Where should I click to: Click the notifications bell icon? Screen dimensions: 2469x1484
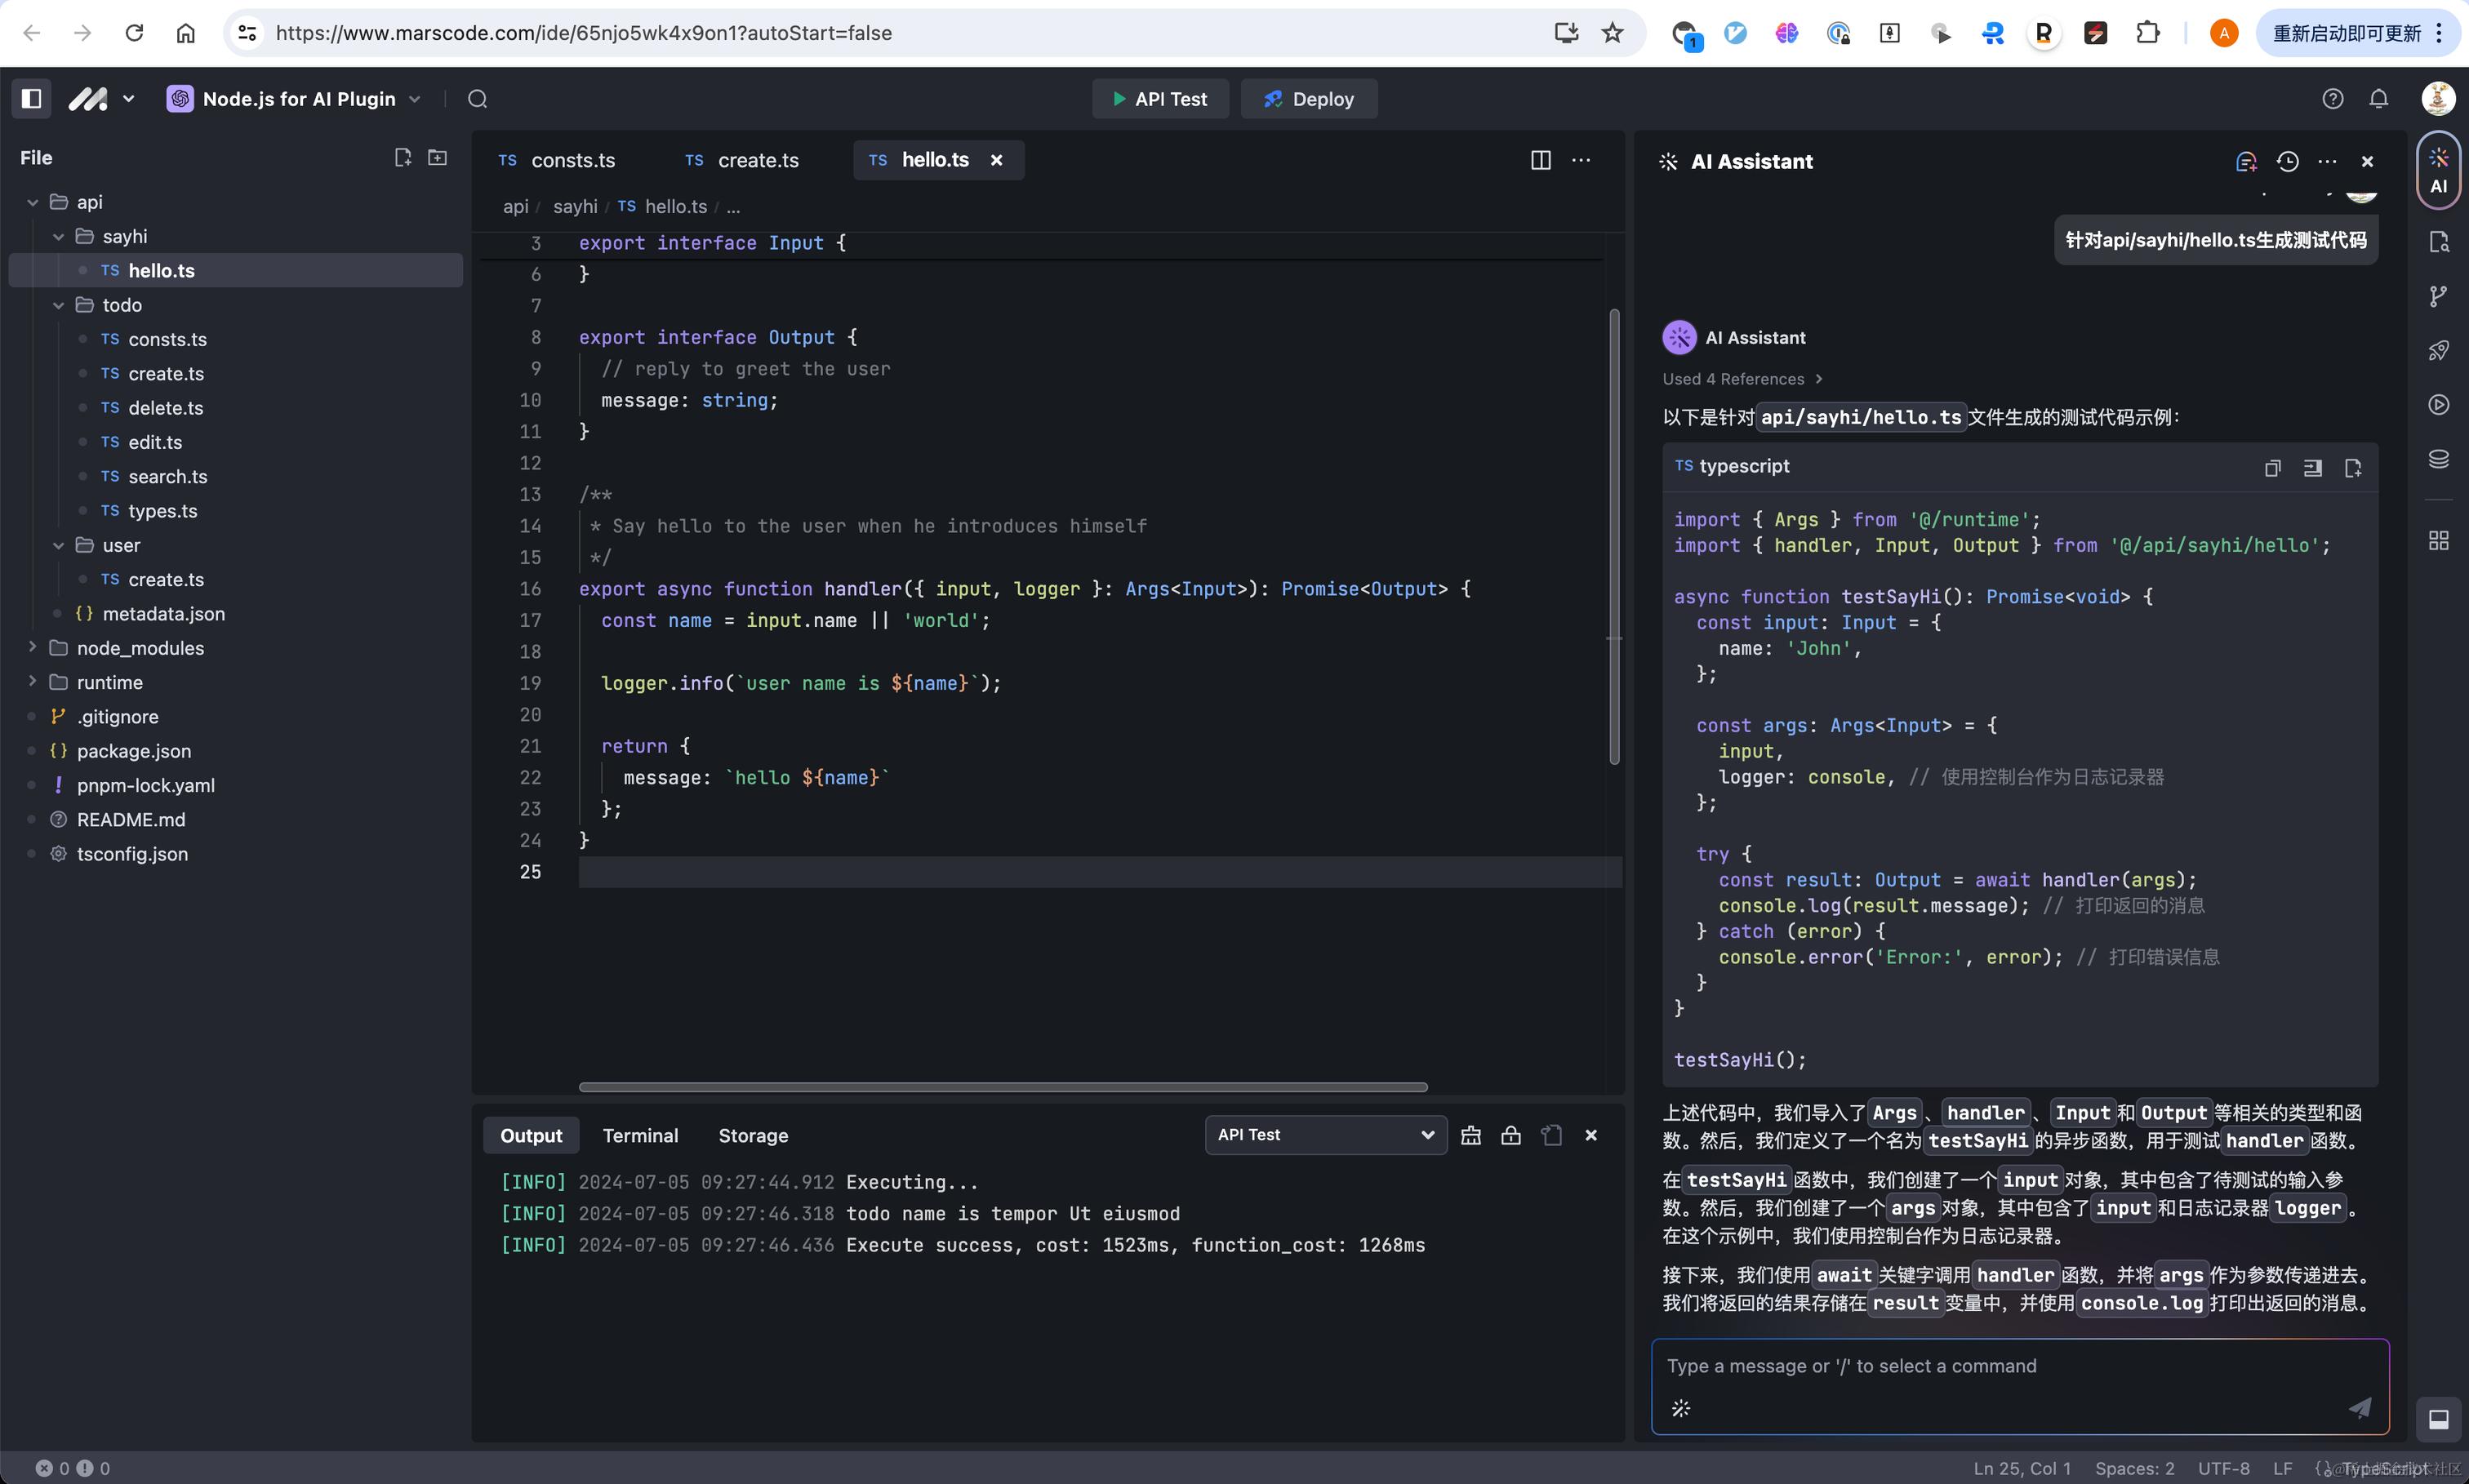[x=2378, y=99]
